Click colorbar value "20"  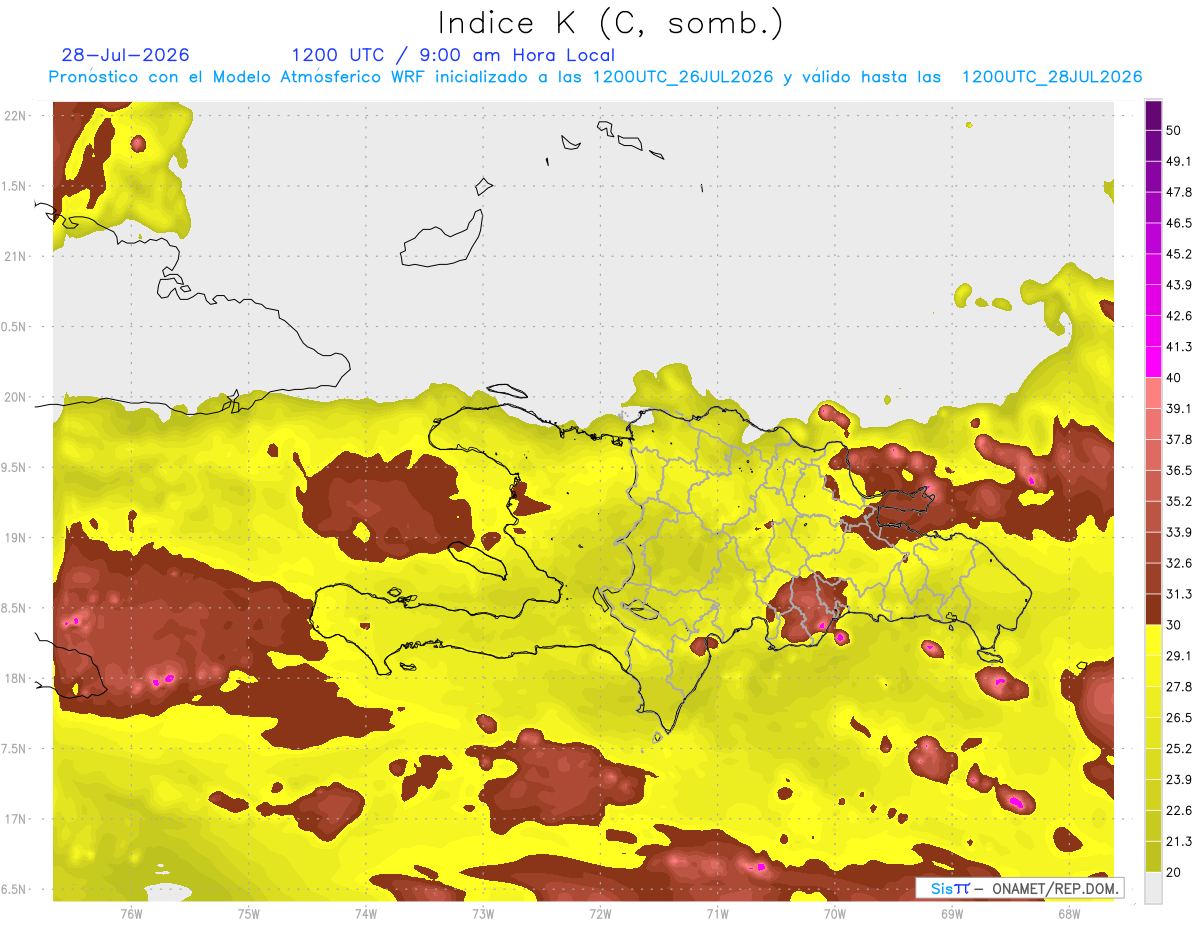[x=1175, y=873]
